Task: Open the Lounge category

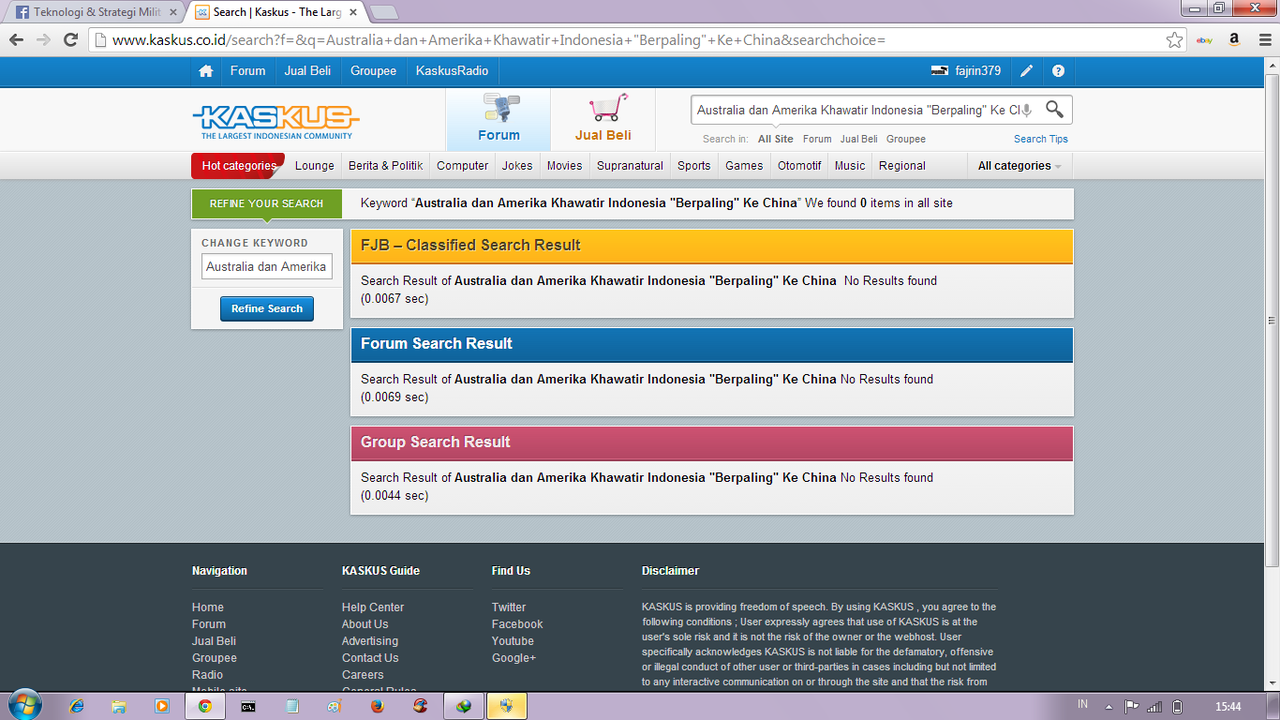Action: pyautogui.click(x=315, y=166)
